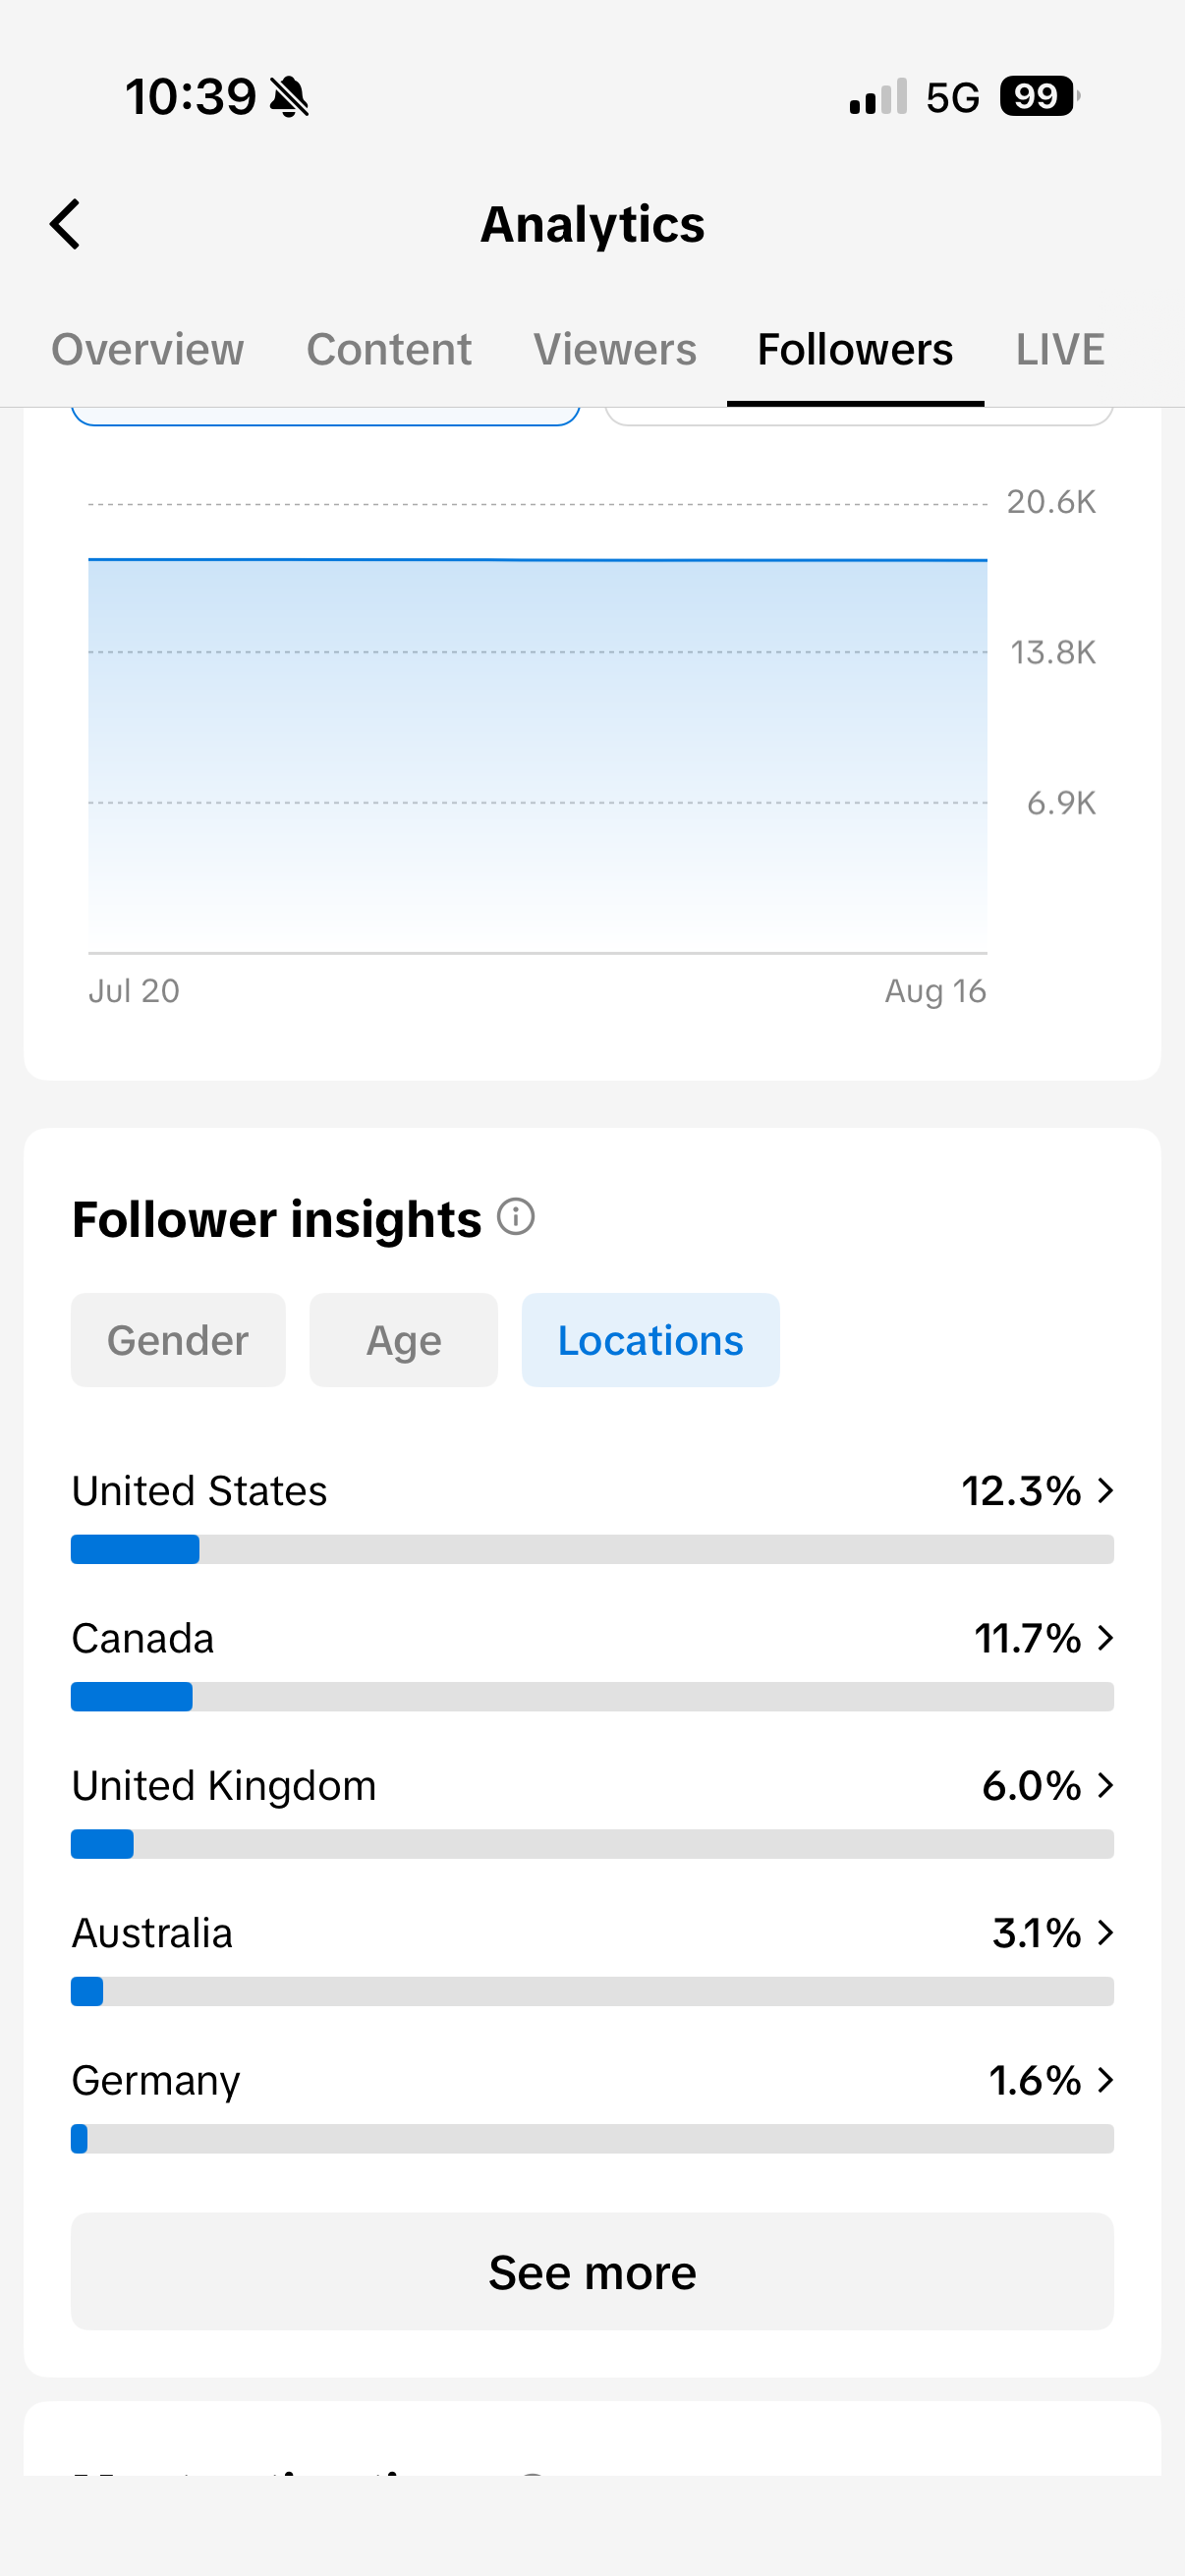Open Follower insights info icon
Image resolution: width=1185 pixels, height=2576 pixels.
pyautogui.click(x=516, y=1217)
